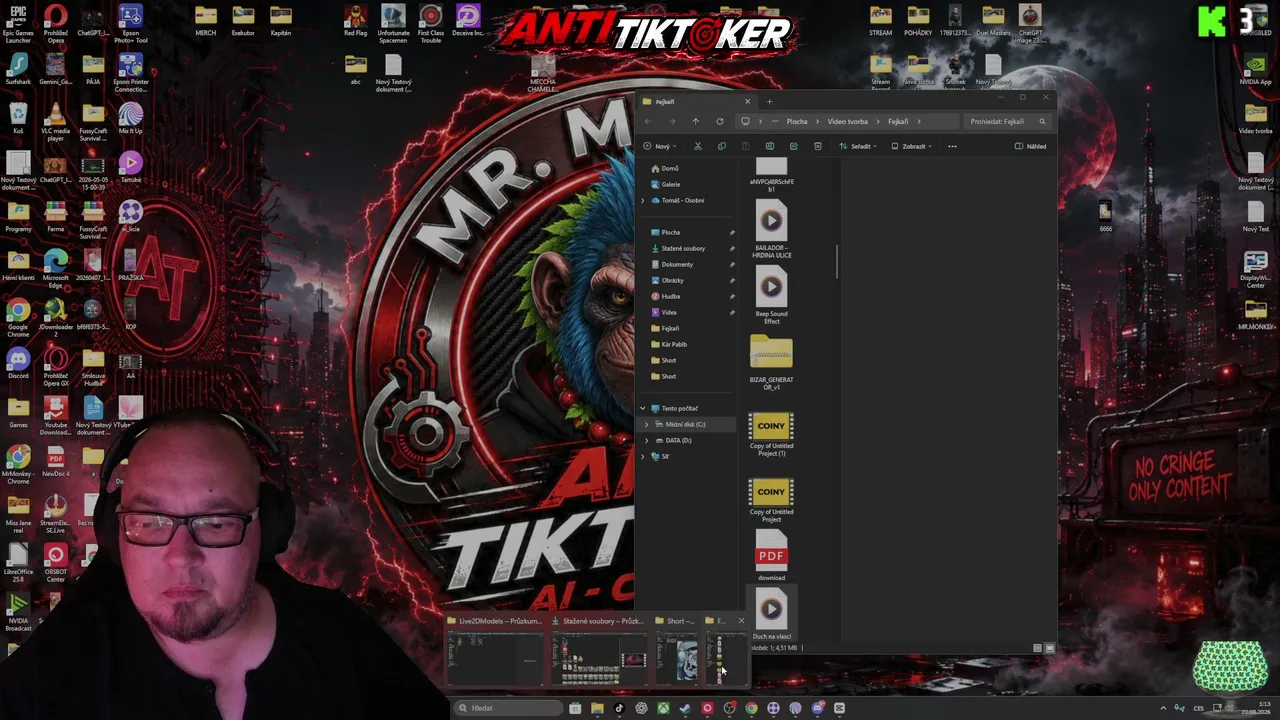Open the Nový dropdown in Explorer

point(659,146)
